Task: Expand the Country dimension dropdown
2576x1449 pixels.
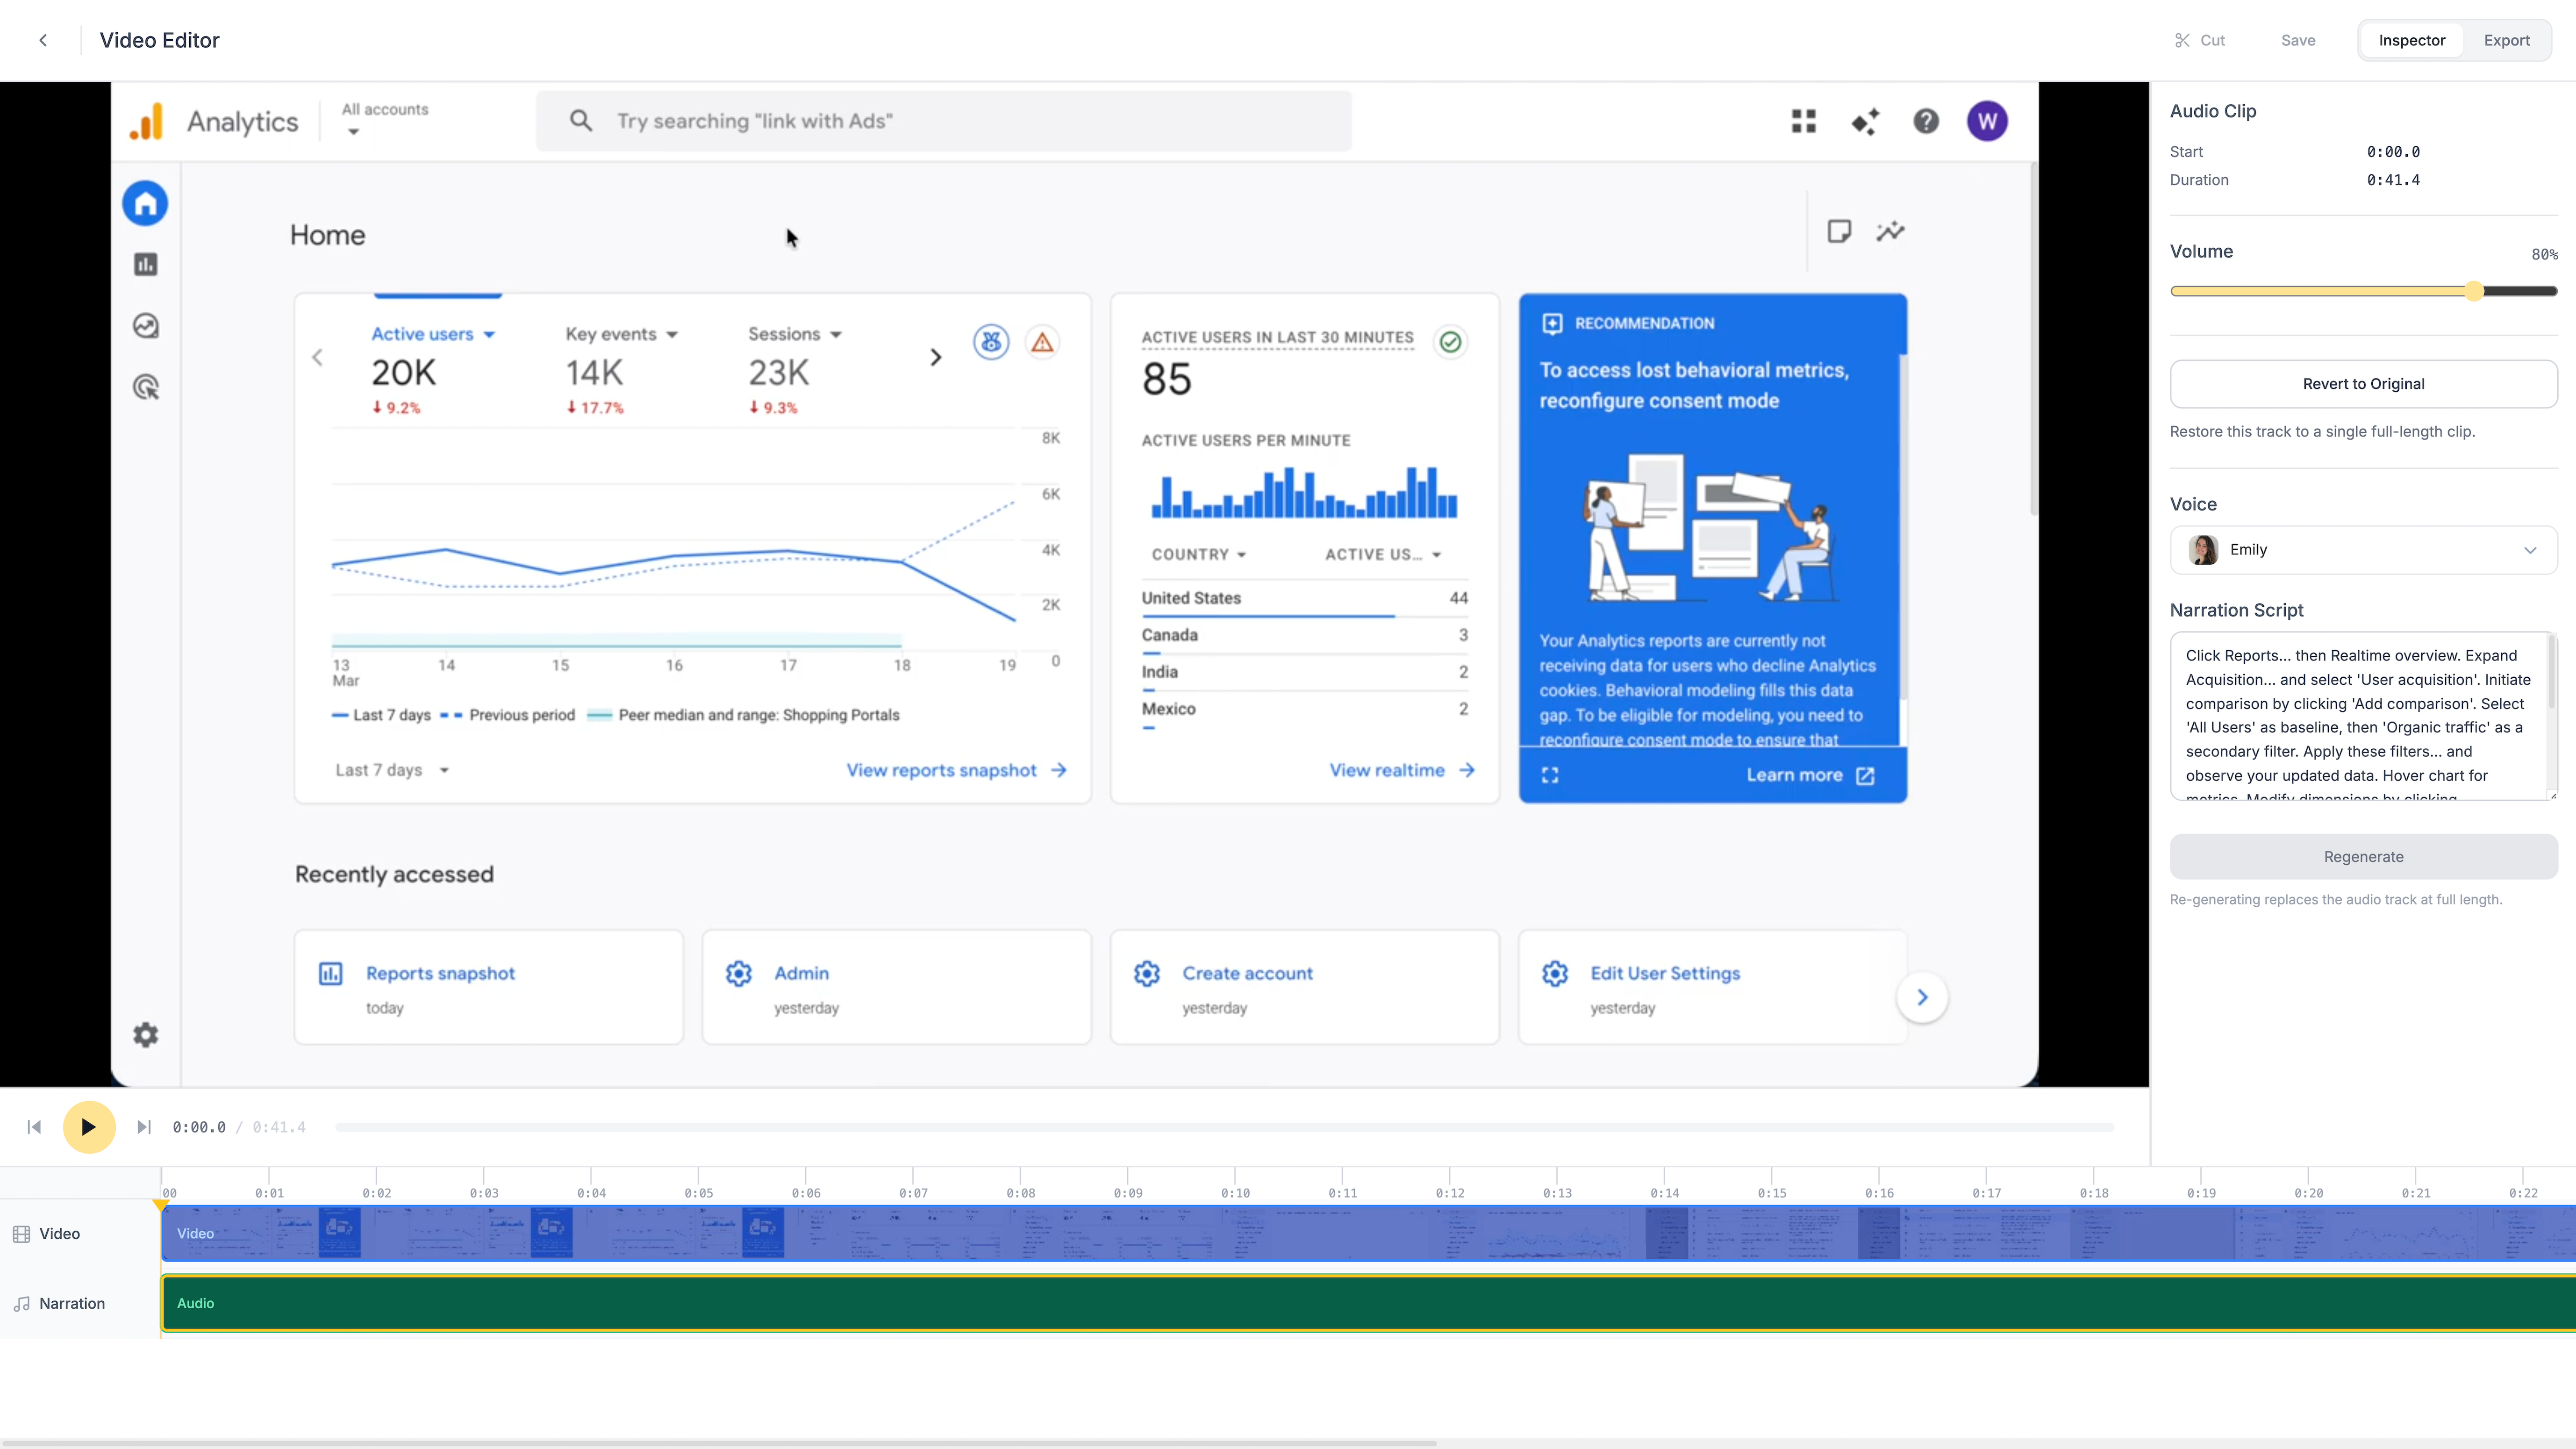Action: [1199, 554]
